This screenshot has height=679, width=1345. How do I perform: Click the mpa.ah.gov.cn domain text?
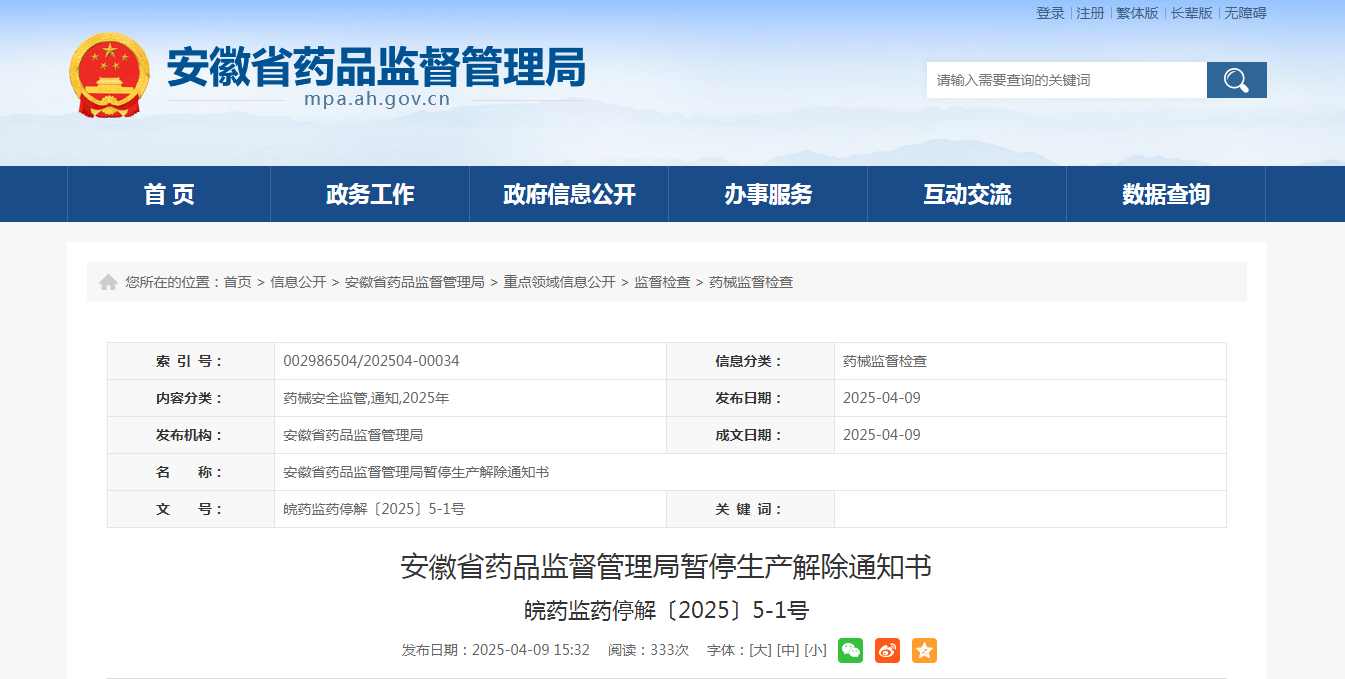click(378, 99)
